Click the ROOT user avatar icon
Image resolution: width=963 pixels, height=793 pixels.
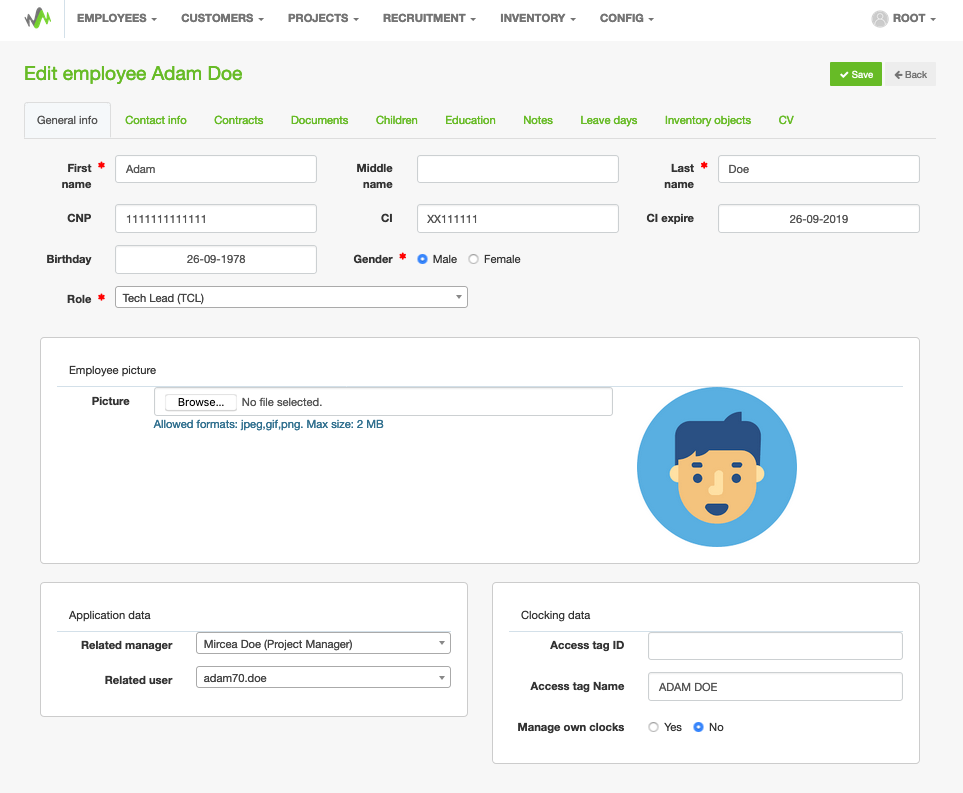click(x=880, y=19)
